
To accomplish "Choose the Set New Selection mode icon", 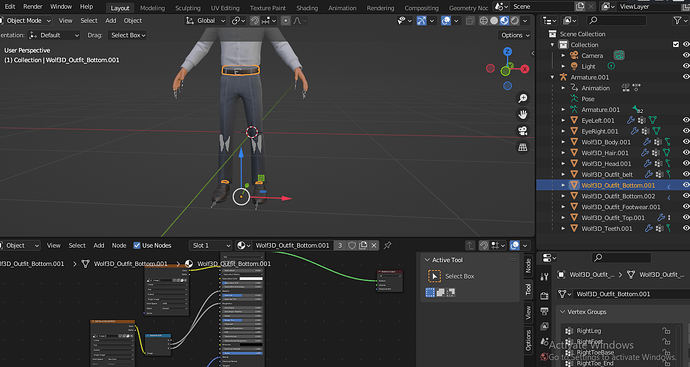I will click(x=430, y=292).
